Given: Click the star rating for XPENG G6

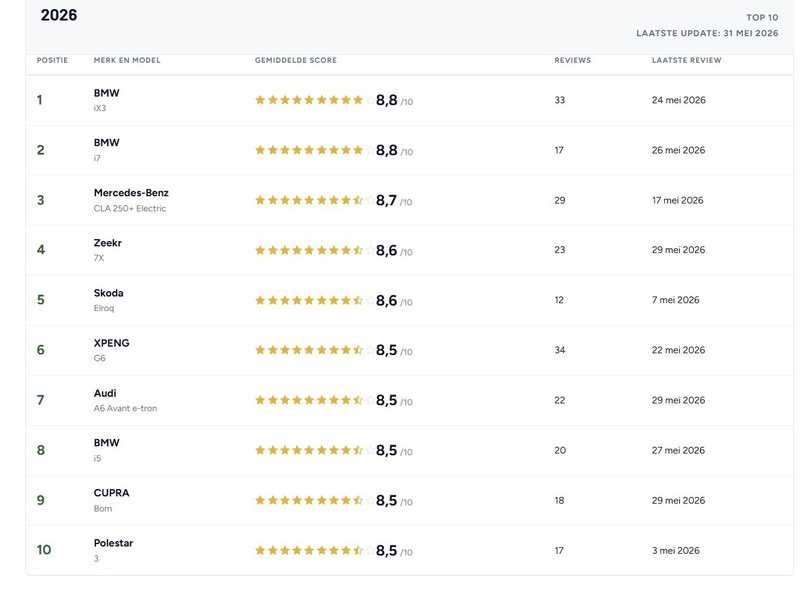Looking at the screenshot, I should pyautogui.click(x=315, y=350).
